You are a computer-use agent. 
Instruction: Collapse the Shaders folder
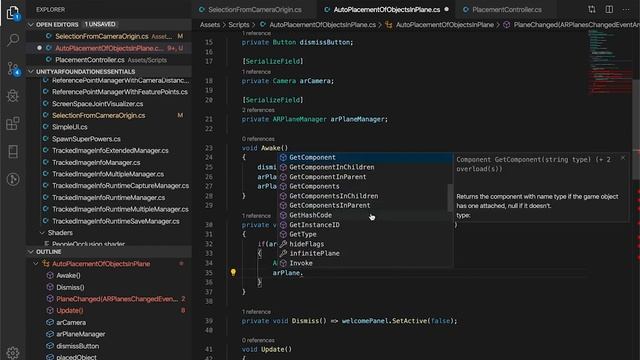(x=42, y=233)
